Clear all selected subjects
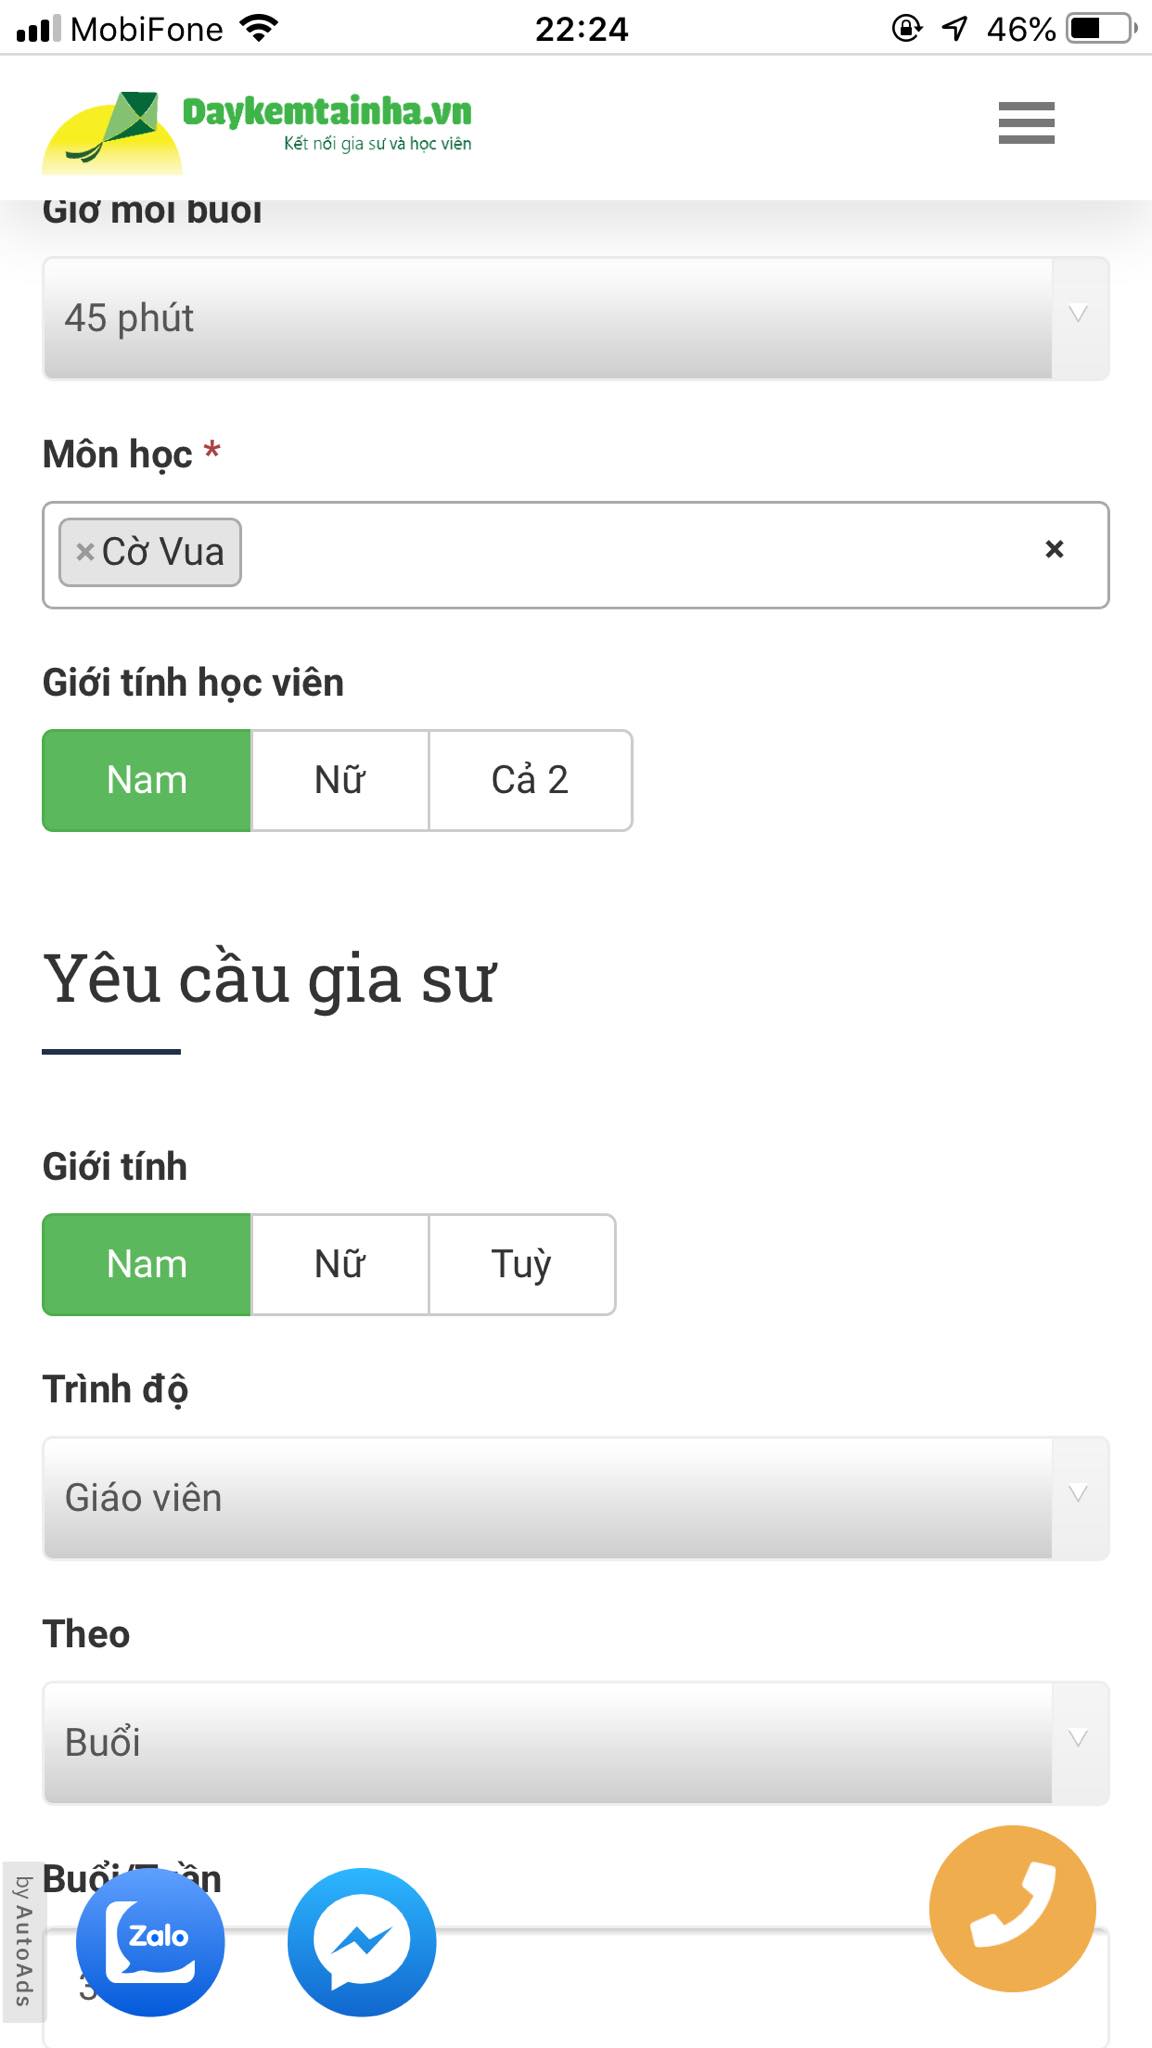 pos(1054,549)
